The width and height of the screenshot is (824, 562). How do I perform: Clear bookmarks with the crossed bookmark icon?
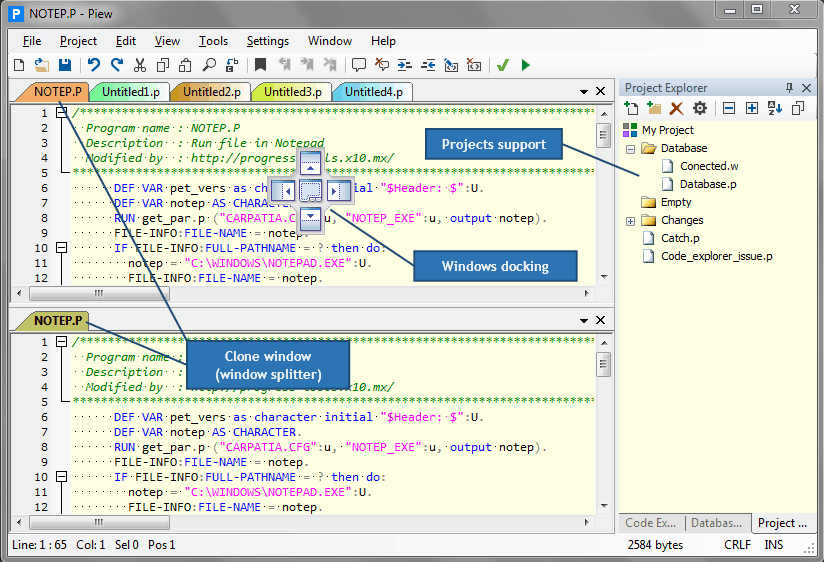pos(330,65)
